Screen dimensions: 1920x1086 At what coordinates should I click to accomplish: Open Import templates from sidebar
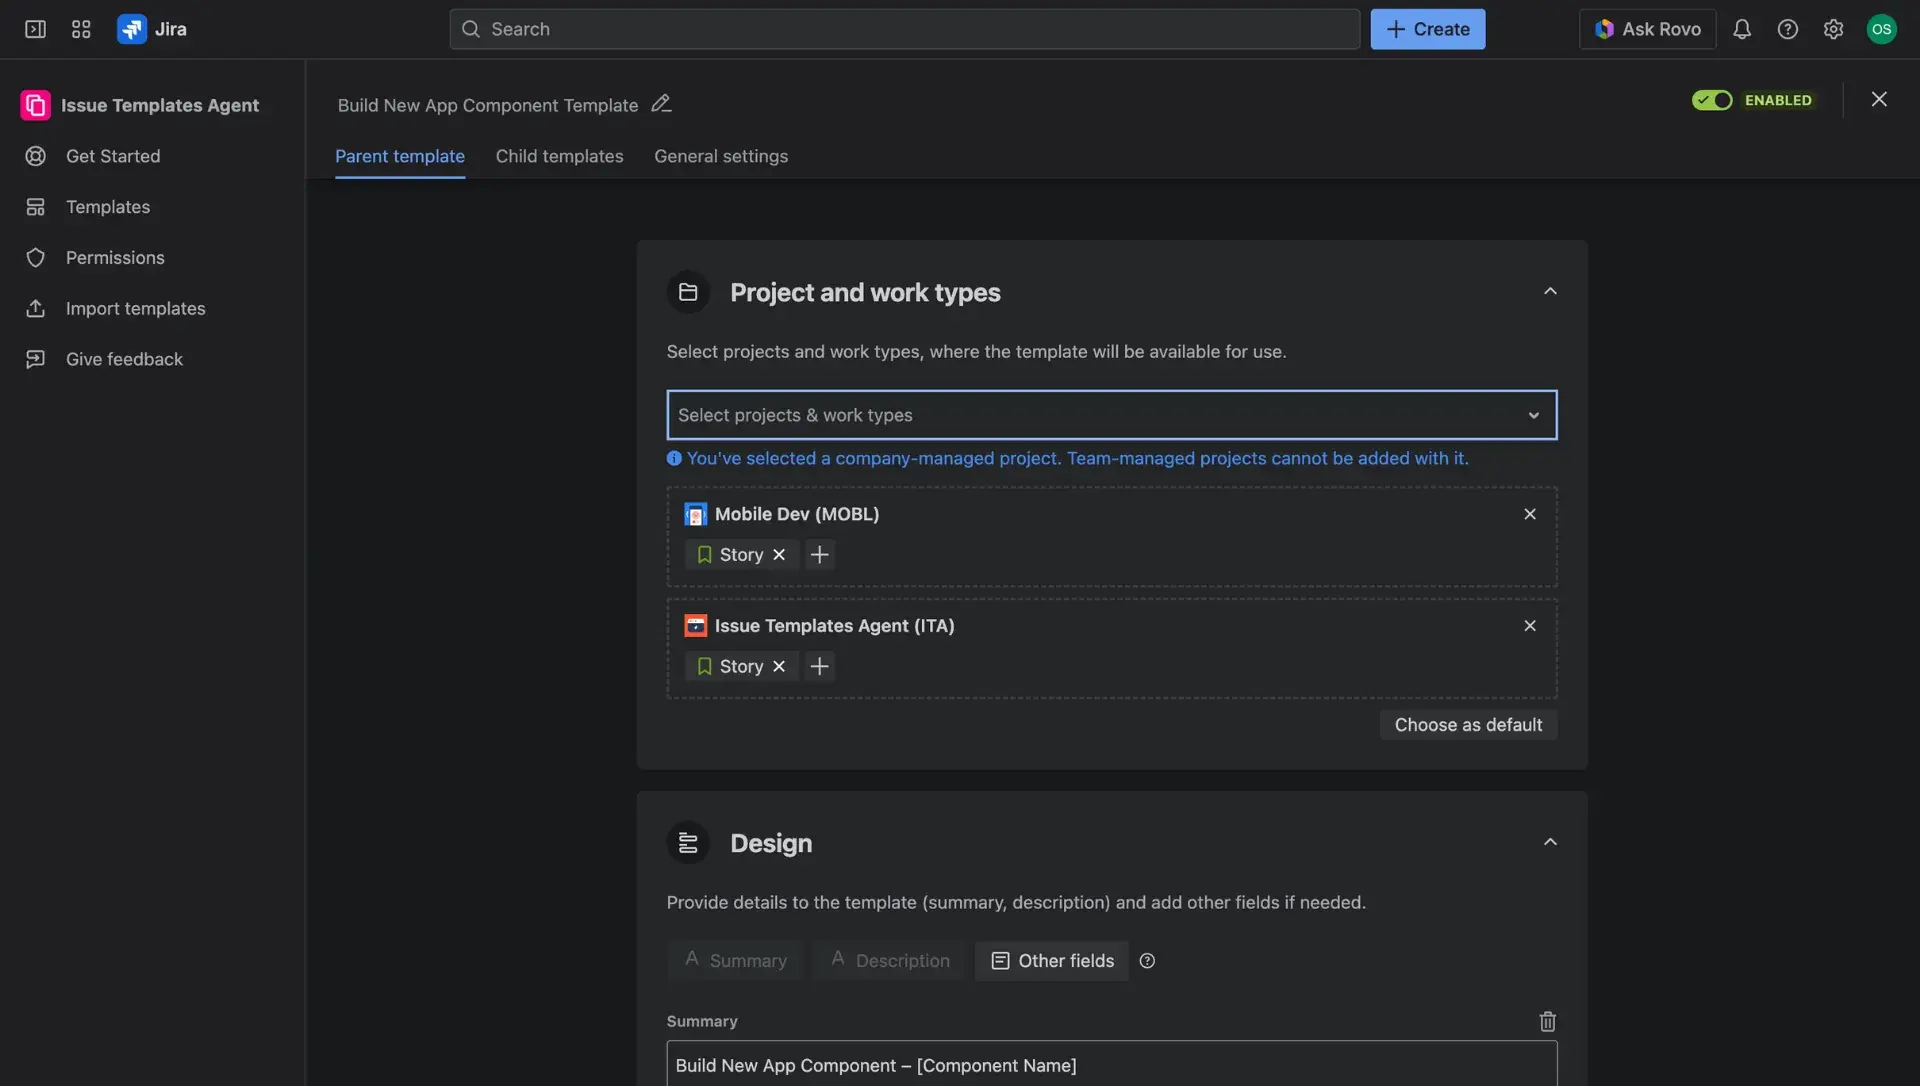135,308
